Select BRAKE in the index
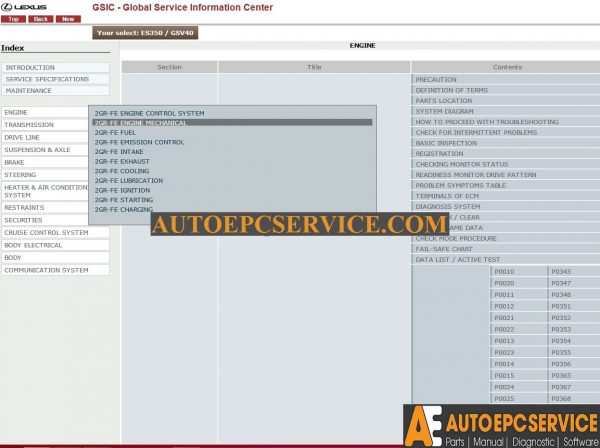 click(x=45, y=163)
